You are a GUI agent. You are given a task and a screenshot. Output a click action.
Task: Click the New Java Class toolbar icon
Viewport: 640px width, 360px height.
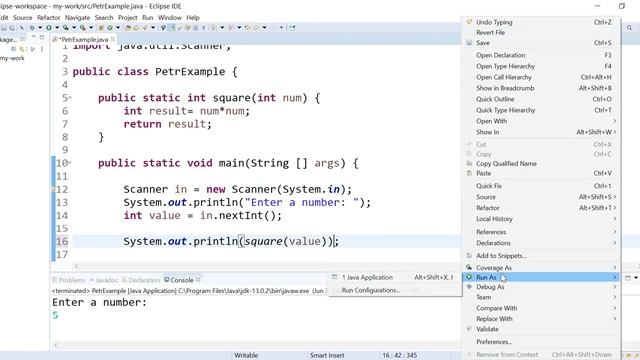[x=109, y=28]
